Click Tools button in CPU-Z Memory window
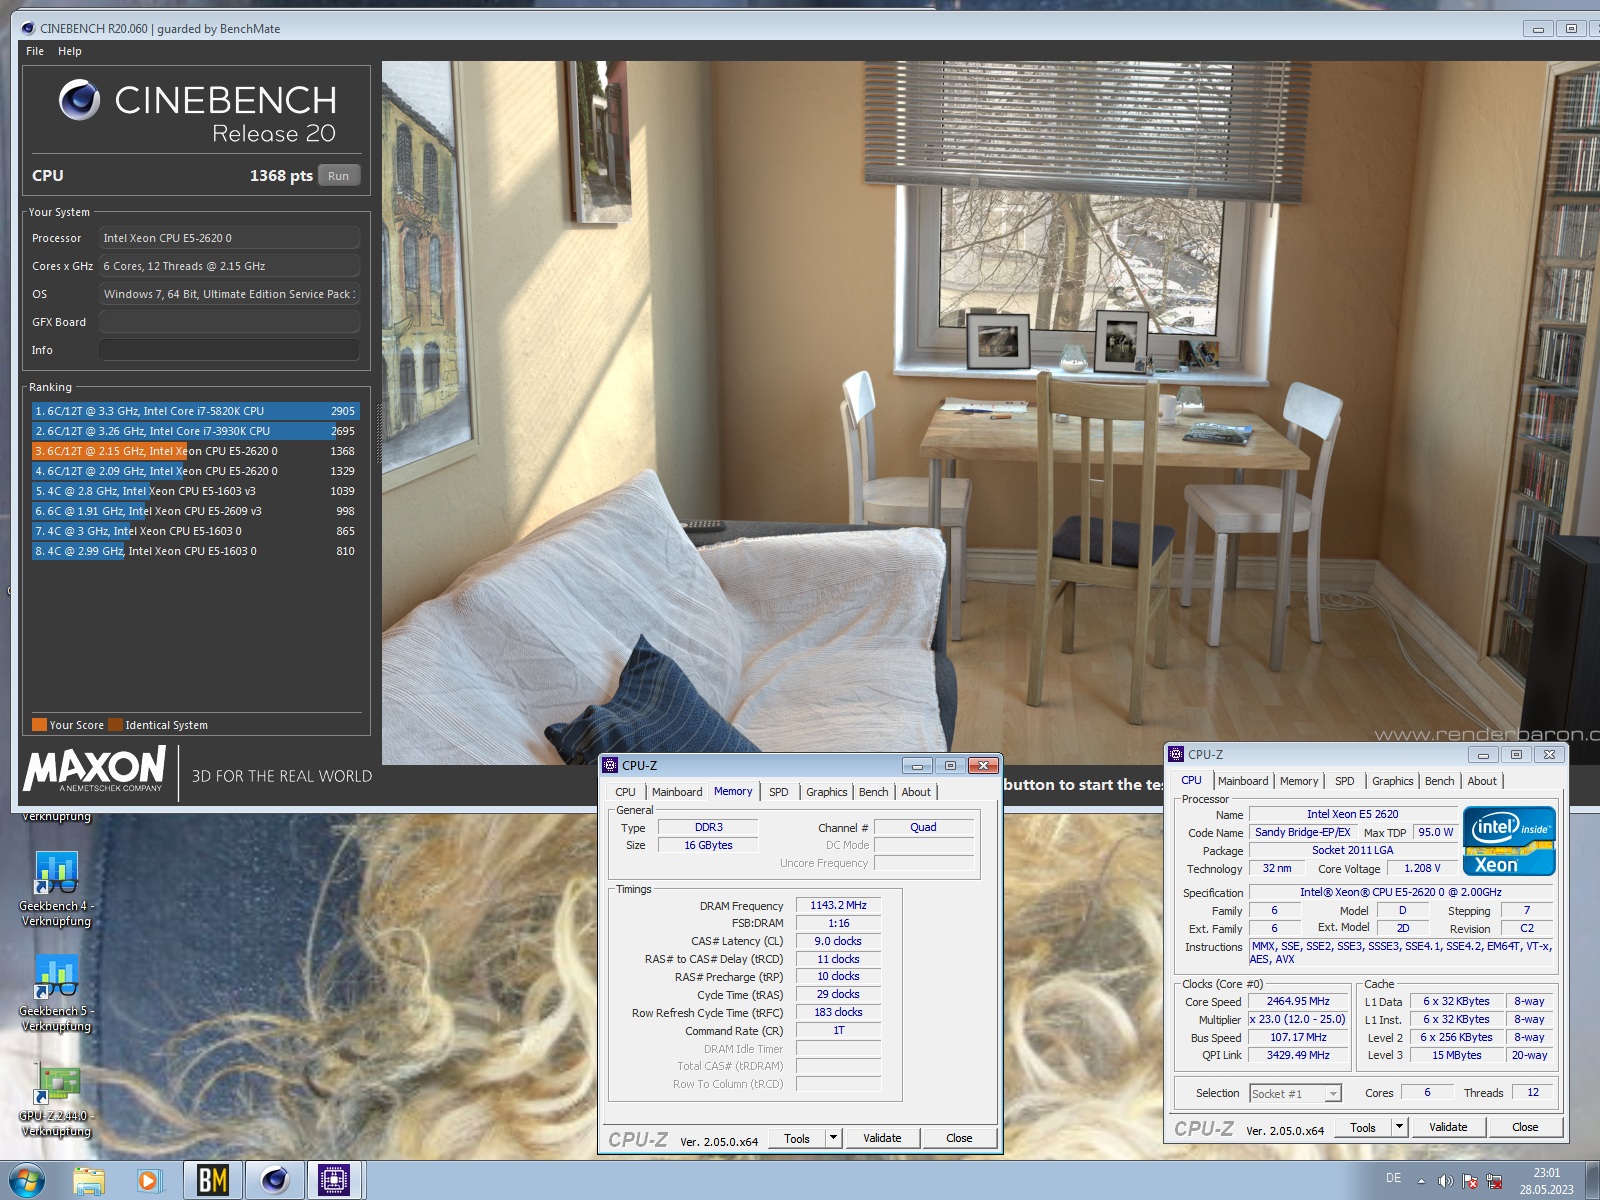Screen dimensions: 1600x1200 tap(797, 1138)
